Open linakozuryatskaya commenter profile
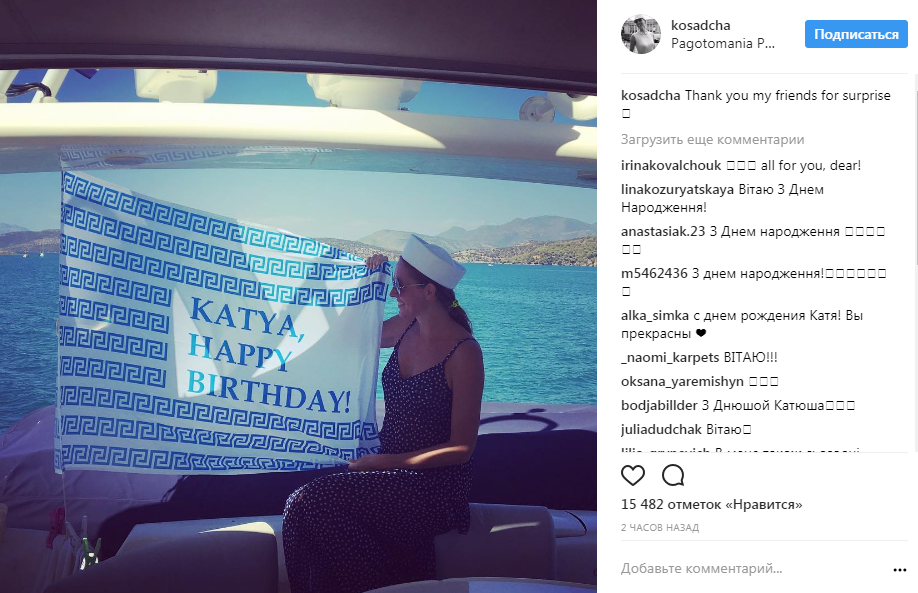 [x=677, y=190]
